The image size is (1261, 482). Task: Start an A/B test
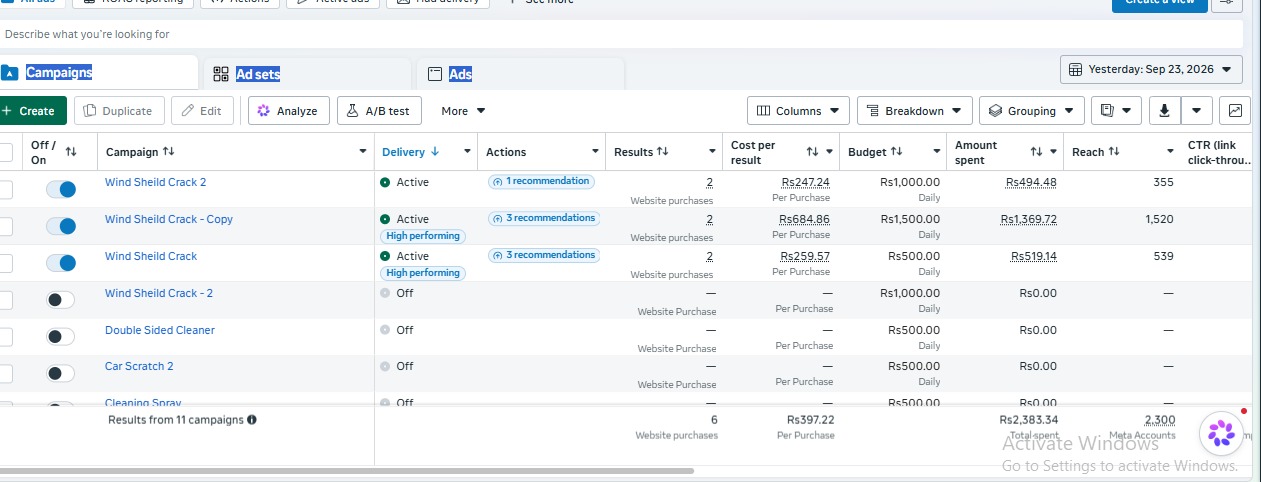pos(379,111)
